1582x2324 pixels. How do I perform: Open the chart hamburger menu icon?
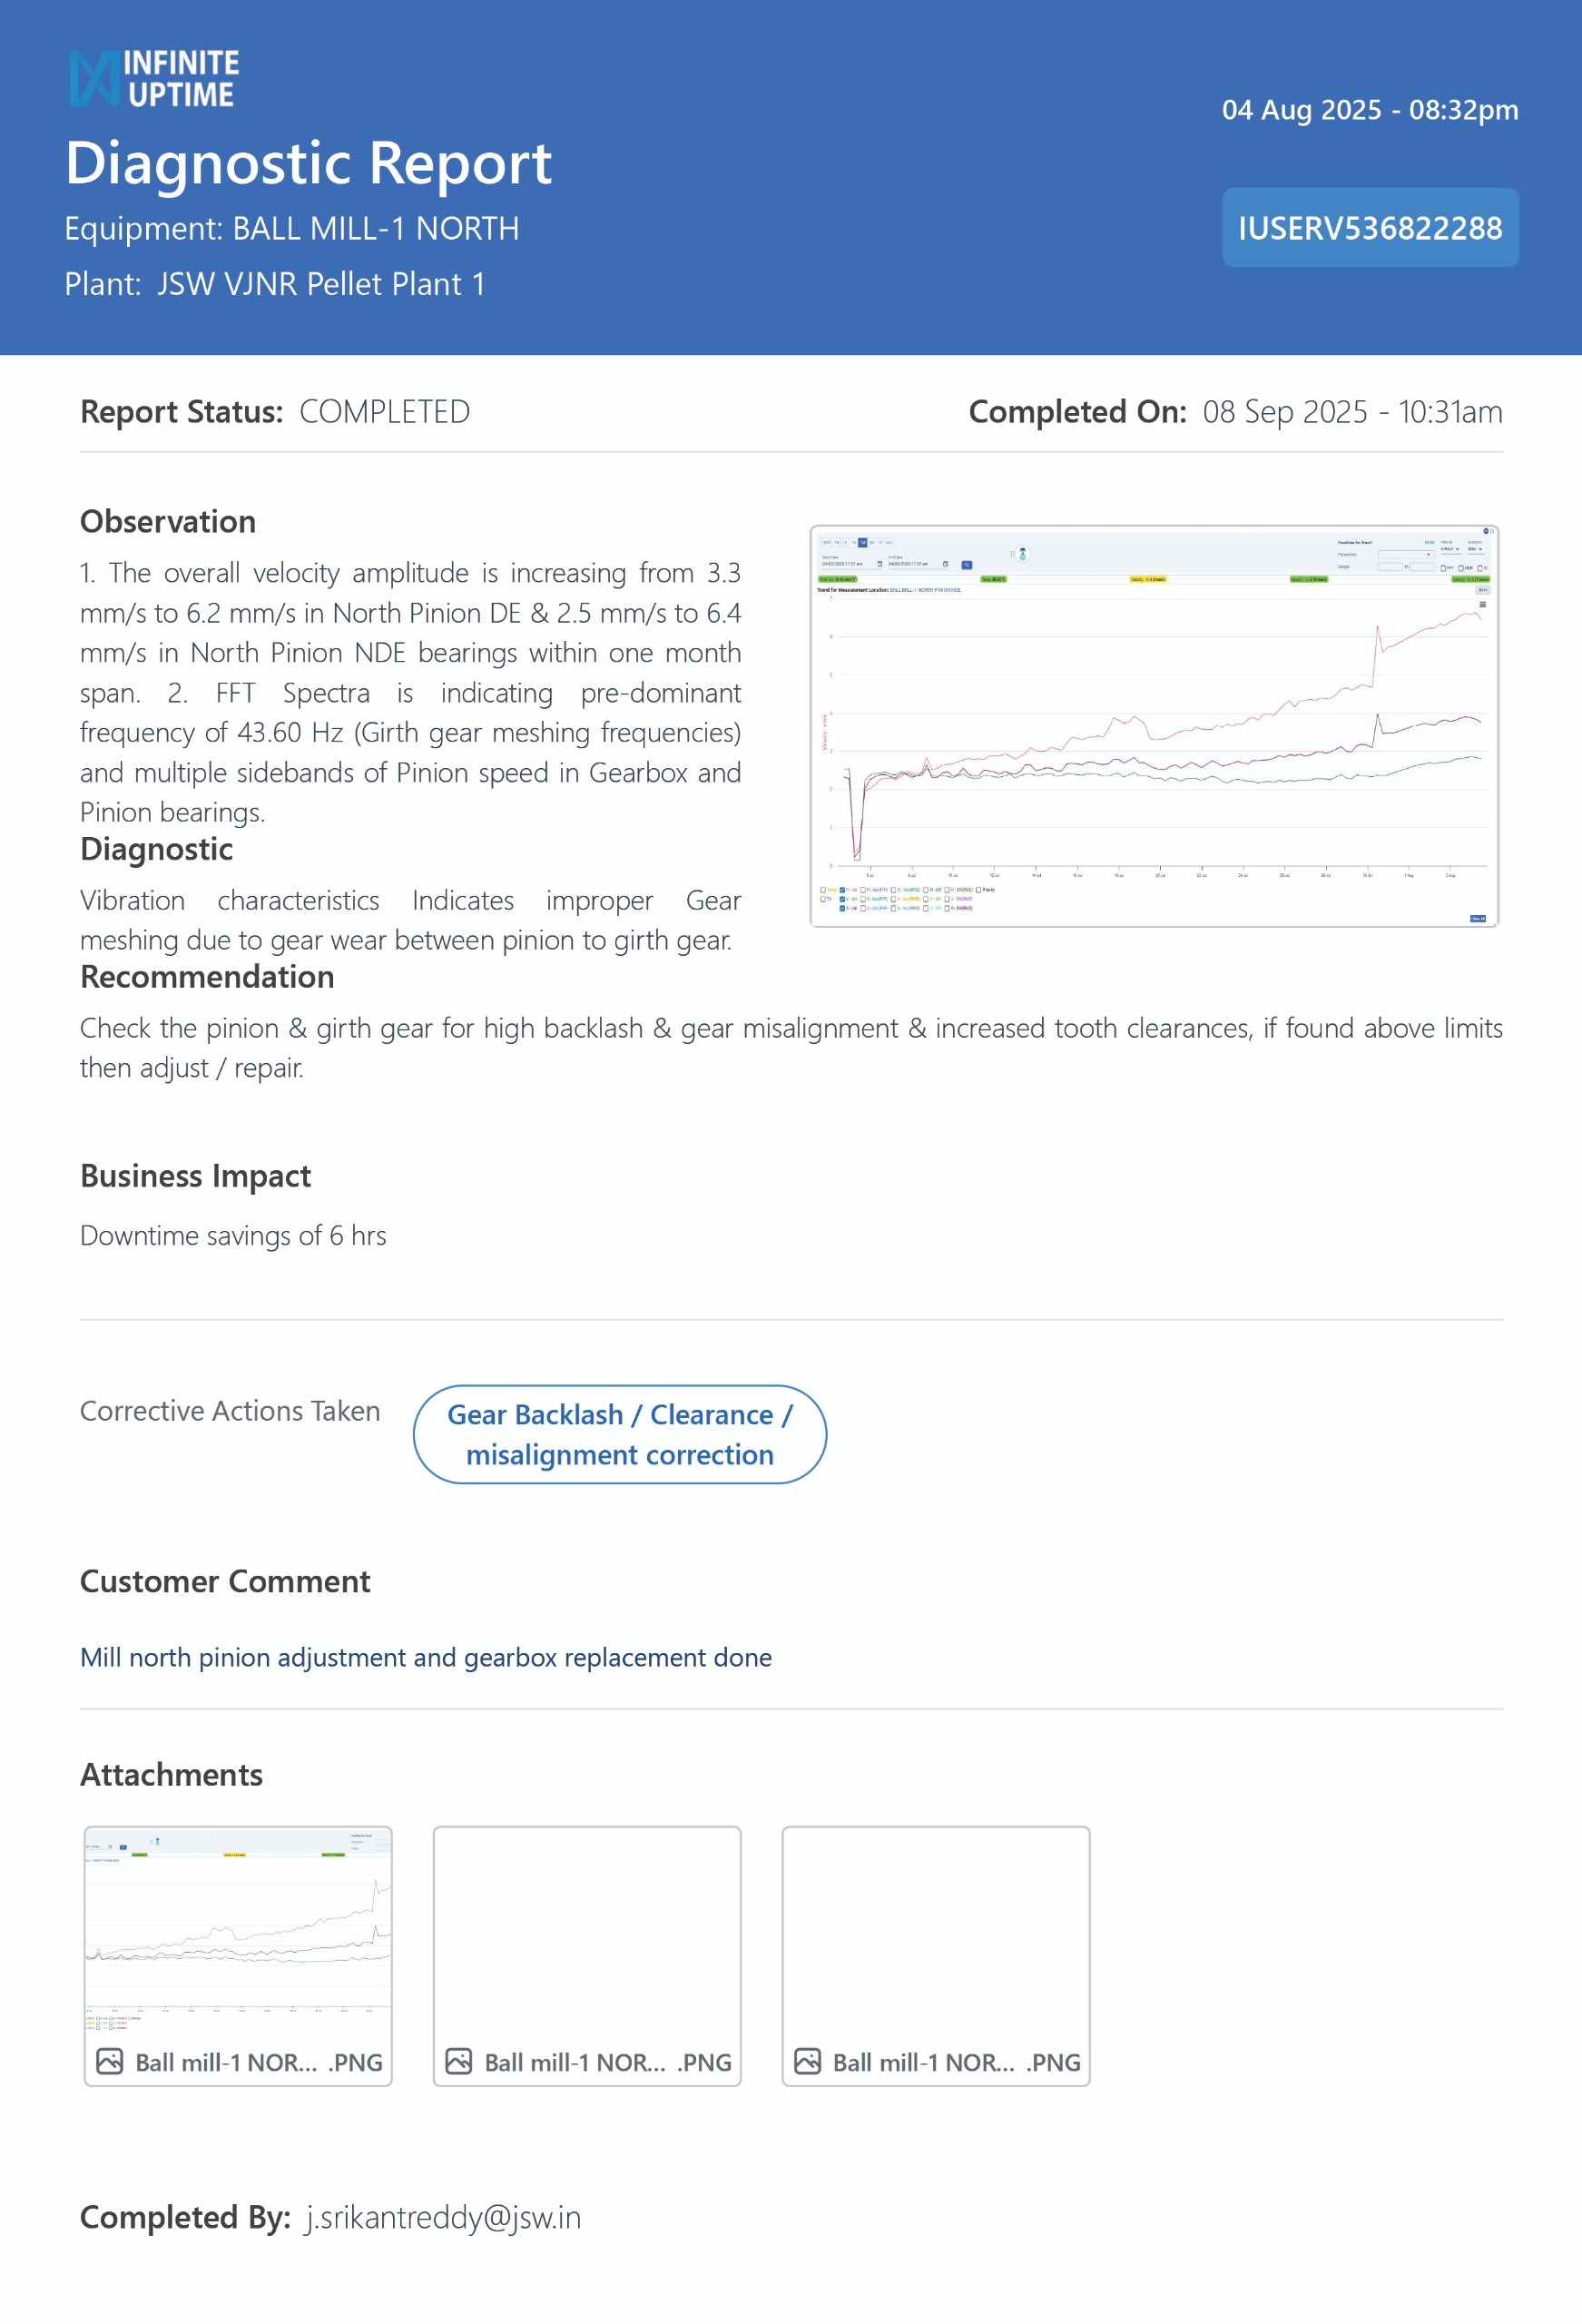tap(1482, 605)
